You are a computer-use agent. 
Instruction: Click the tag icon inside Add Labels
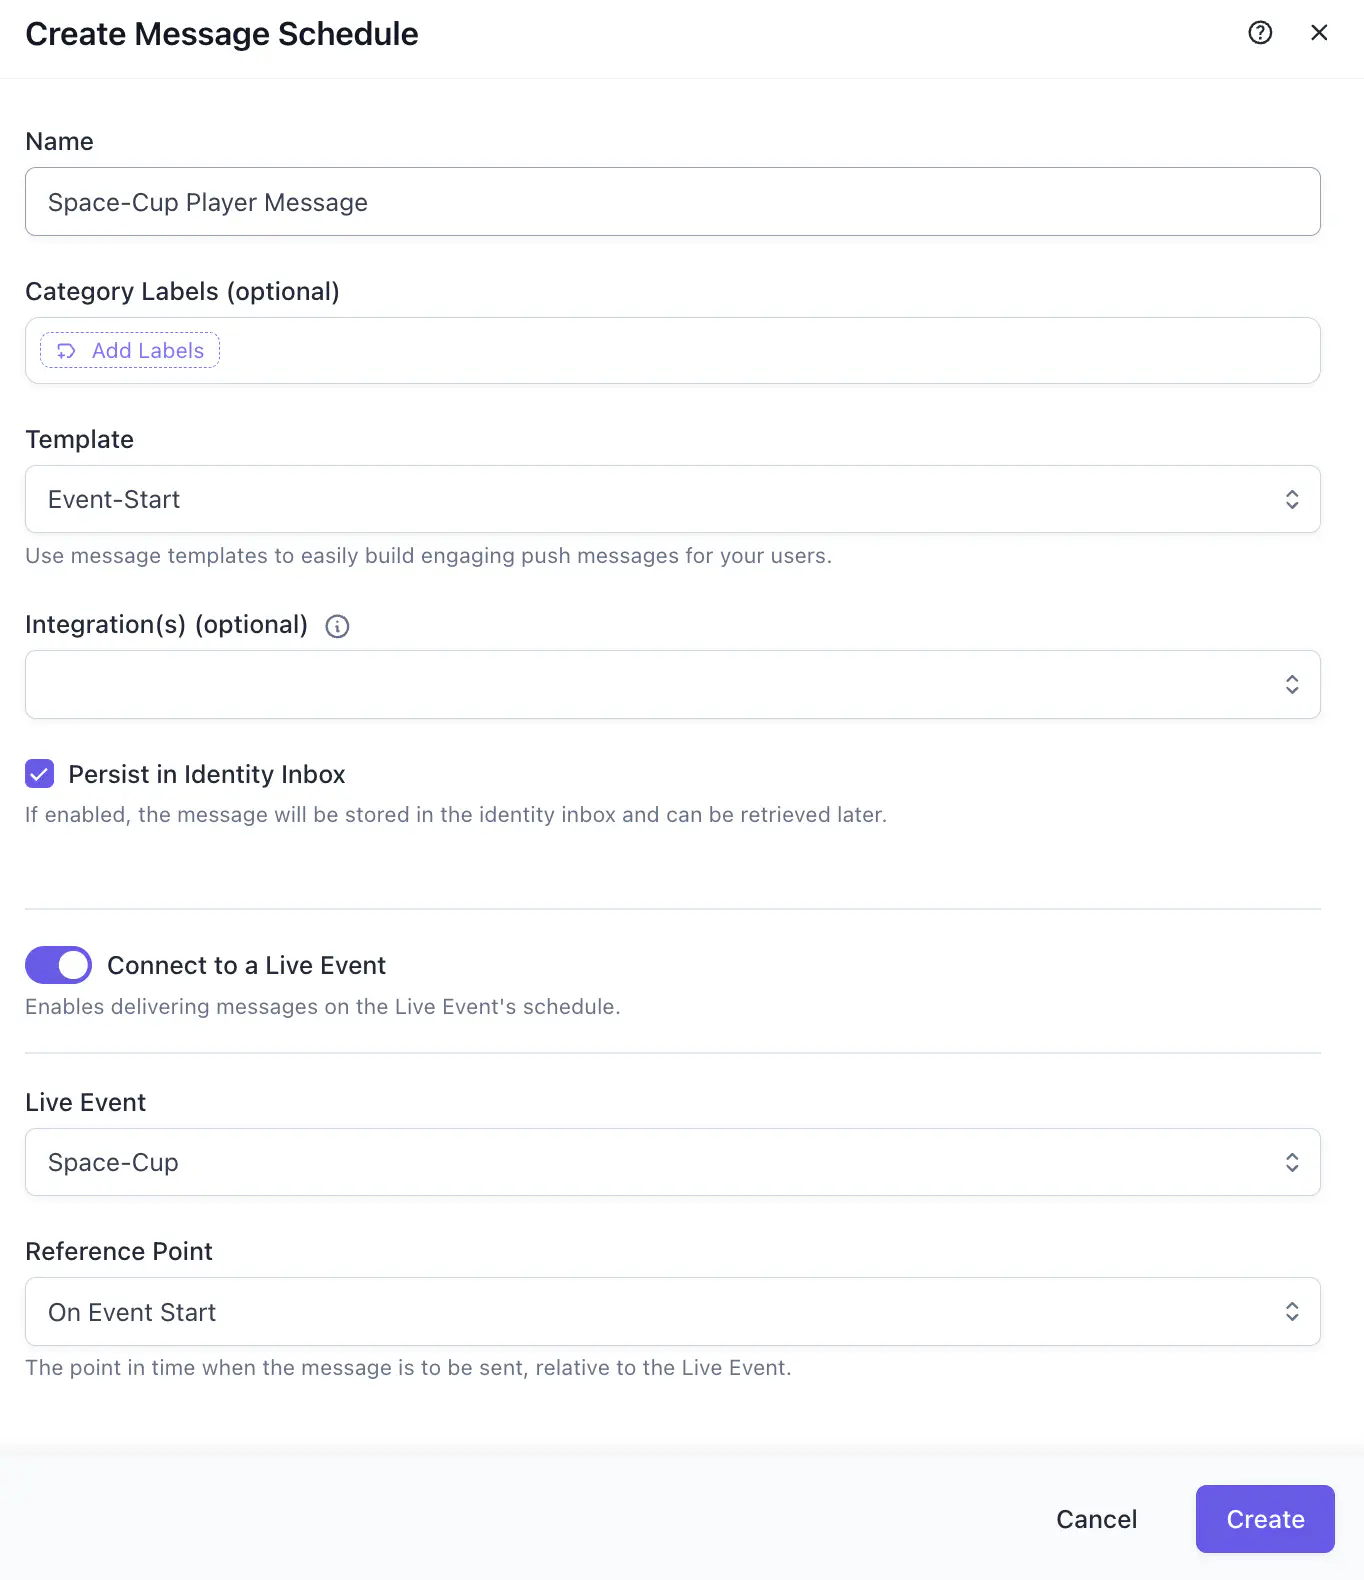(x=66, y=351)
